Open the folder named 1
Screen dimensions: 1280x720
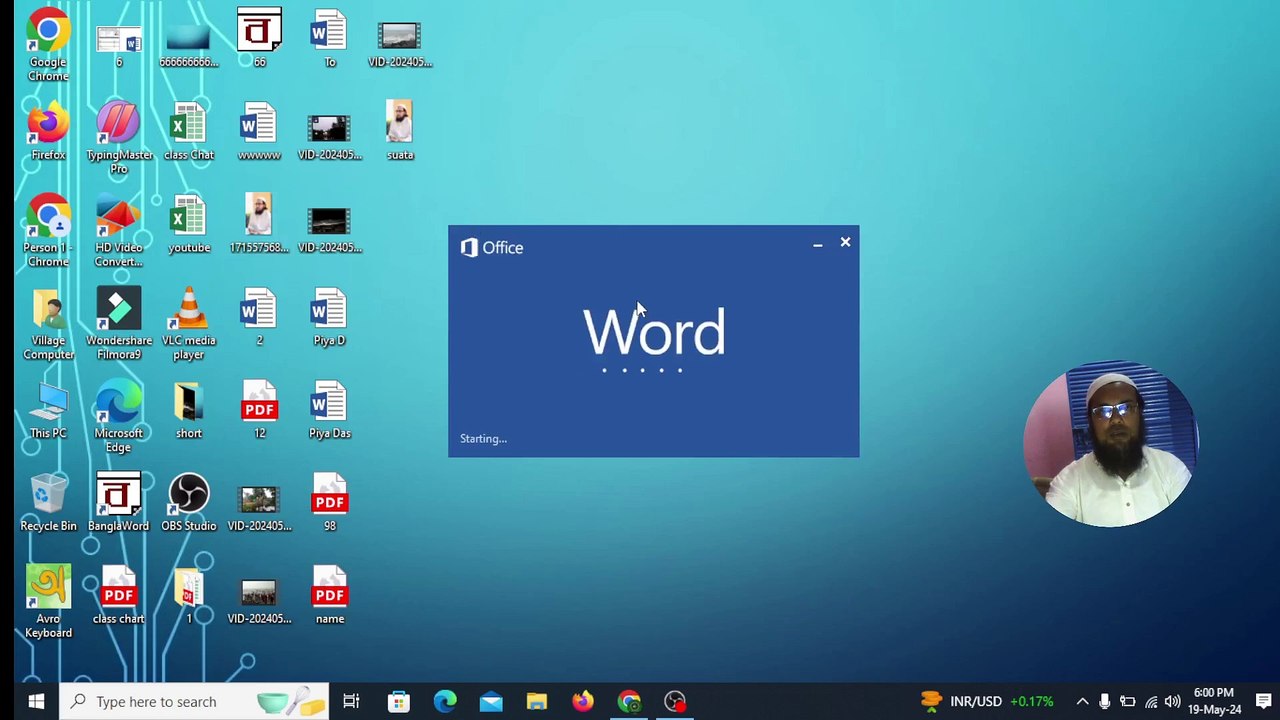tap(189, 596)
